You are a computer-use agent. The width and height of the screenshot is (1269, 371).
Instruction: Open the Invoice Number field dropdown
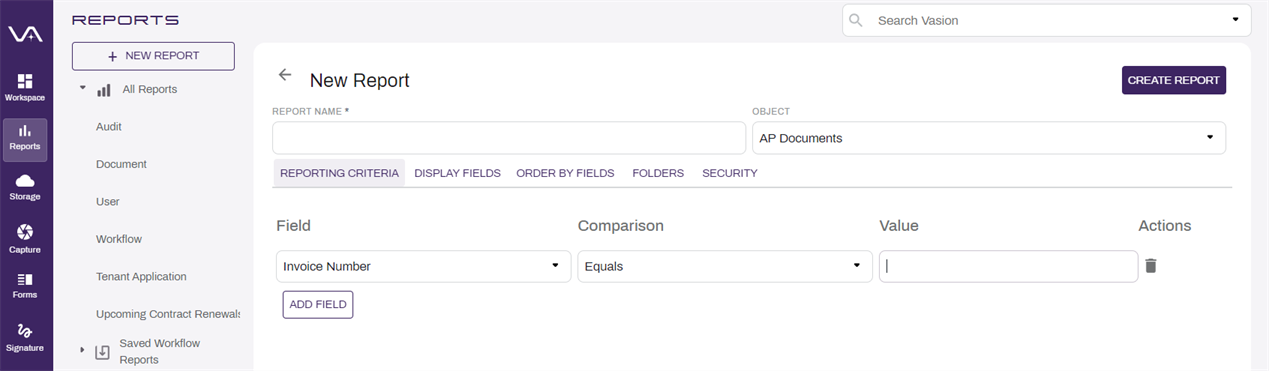point(424,266)
